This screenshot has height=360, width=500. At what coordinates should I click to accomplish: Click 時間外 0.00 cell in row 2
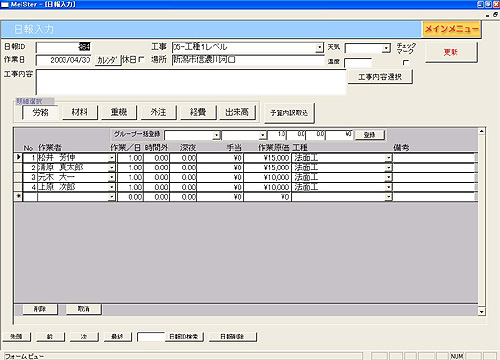coord(157,168)
